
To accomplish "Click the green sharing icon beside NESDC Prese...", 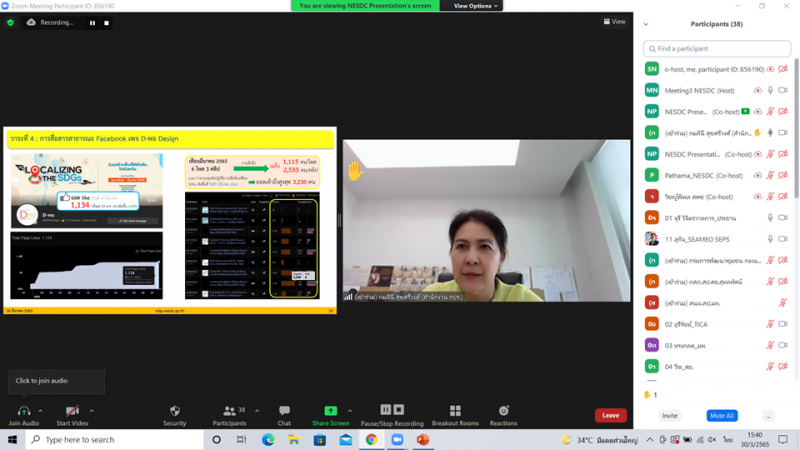I will click(745, 111).
